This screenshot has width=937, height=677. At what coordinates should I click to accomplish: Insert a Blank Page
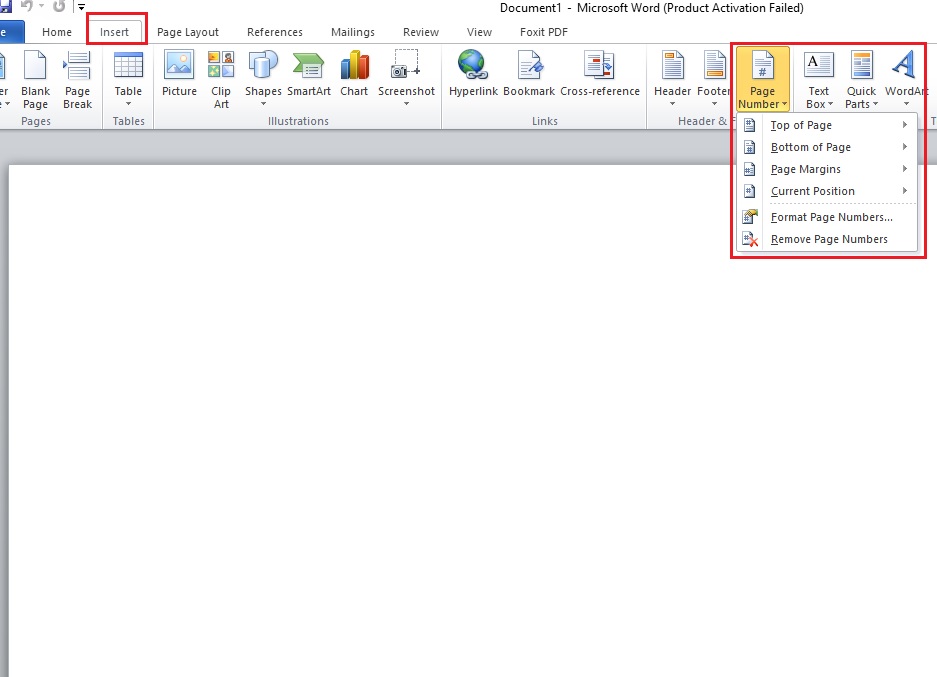tap(35, 80)
